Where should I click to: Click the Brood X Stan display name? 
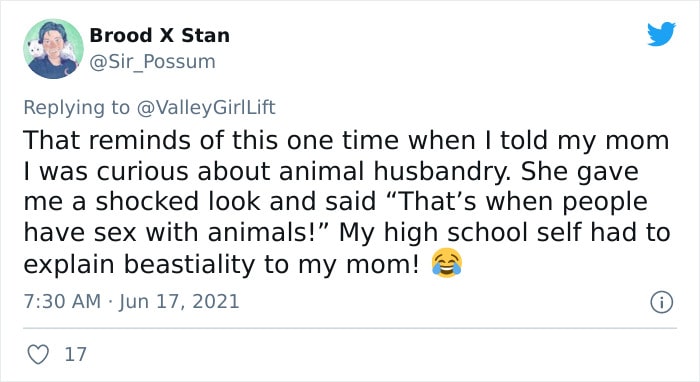point(160,35)
